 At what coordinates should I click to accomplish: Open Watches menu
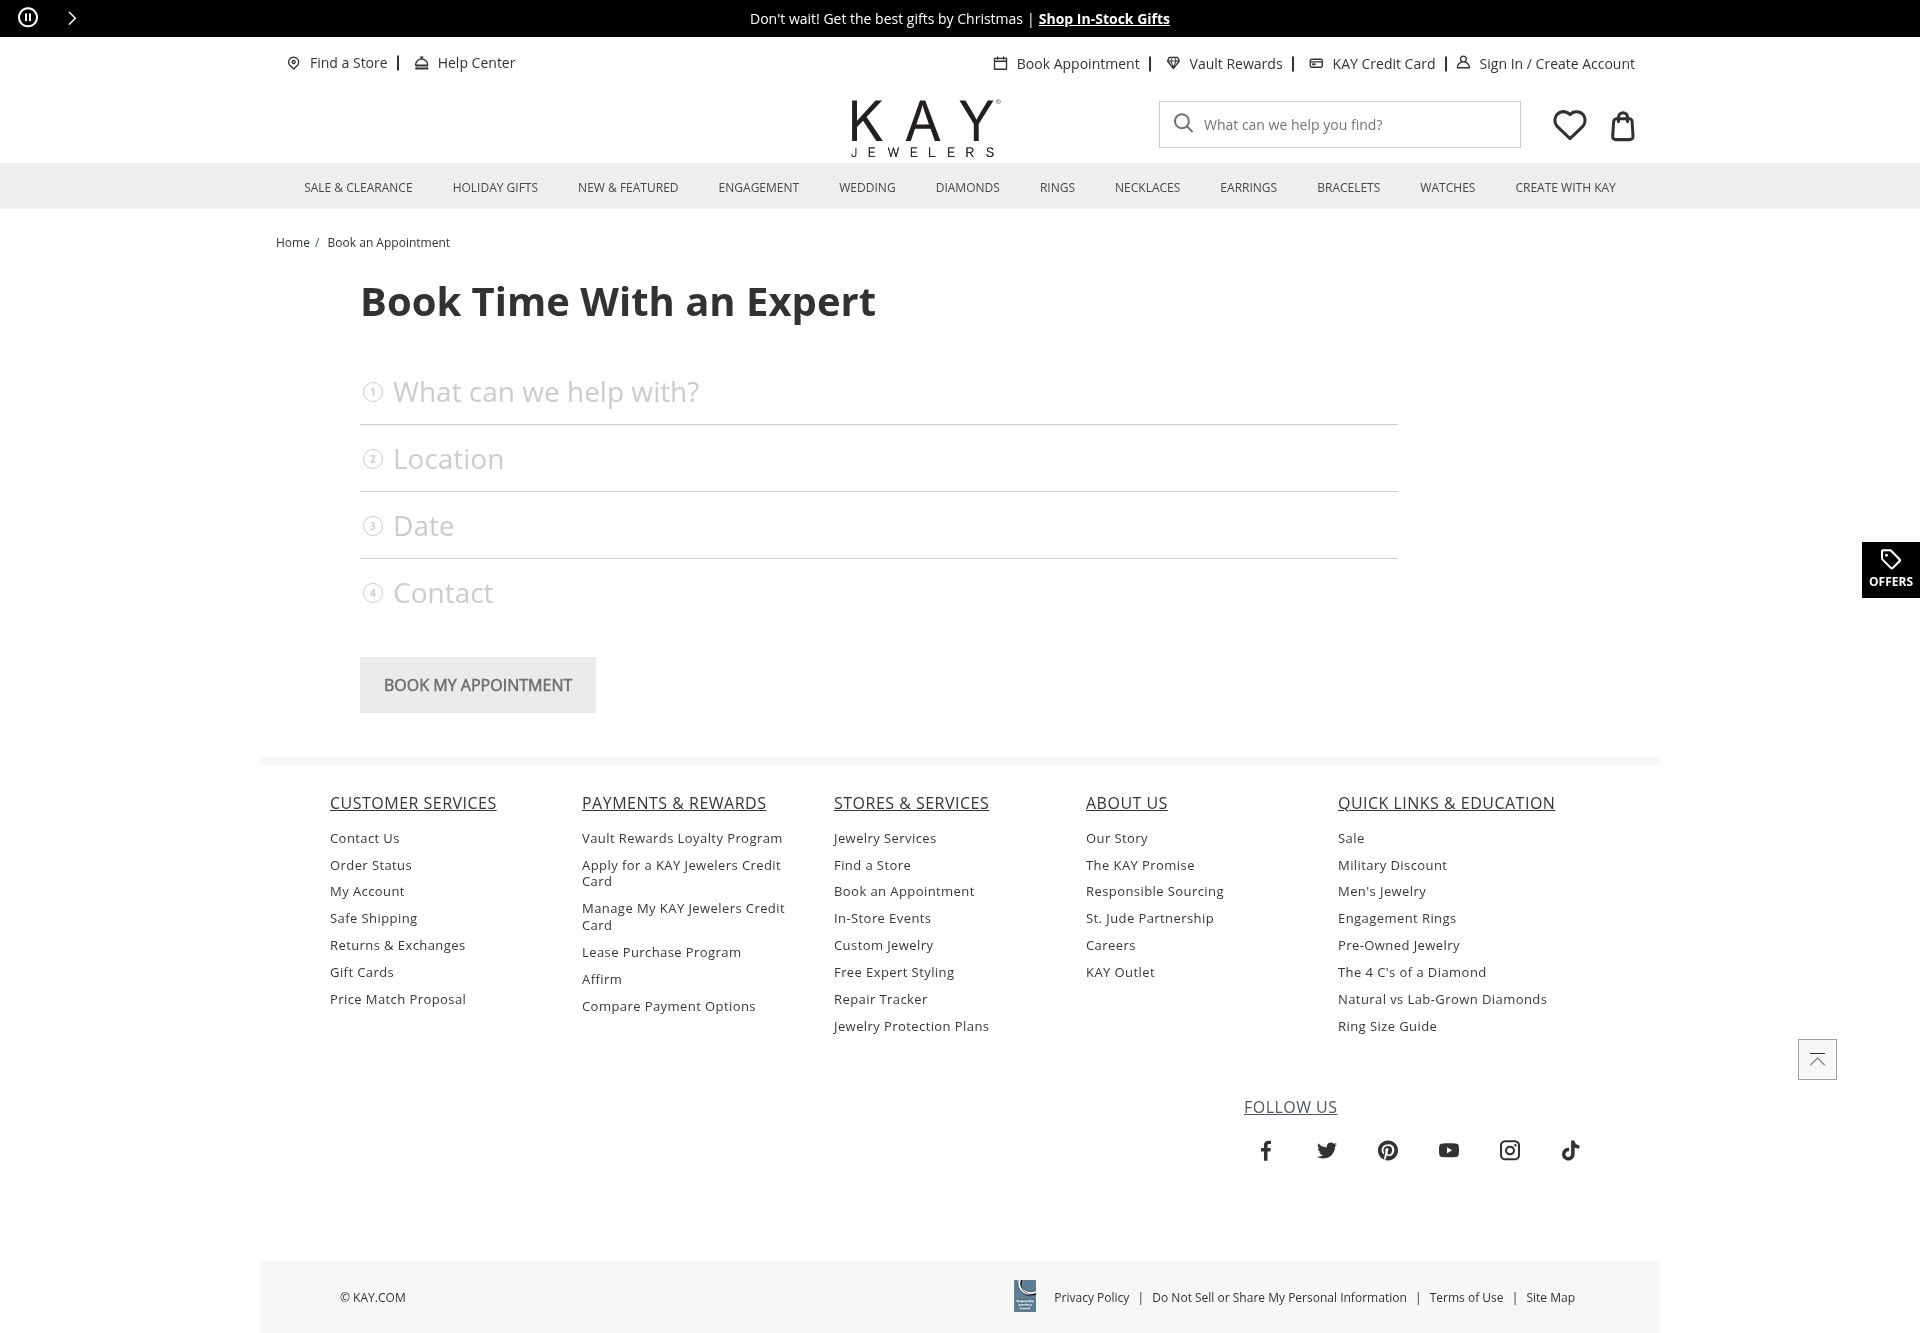1447,187
